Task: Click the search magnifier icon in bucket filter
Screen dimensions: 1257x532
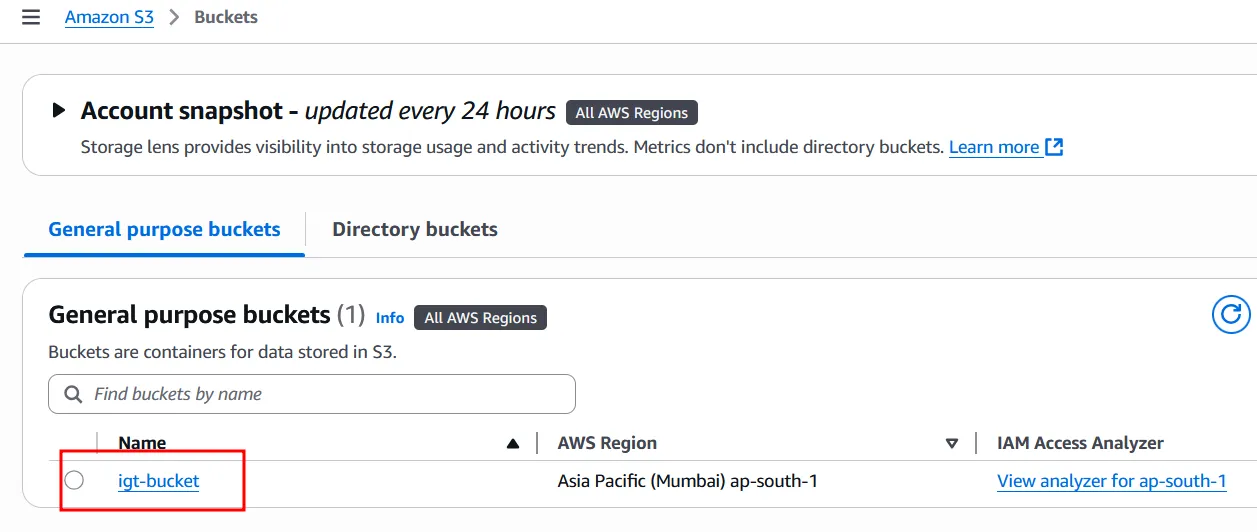Action: click(73, 394)
